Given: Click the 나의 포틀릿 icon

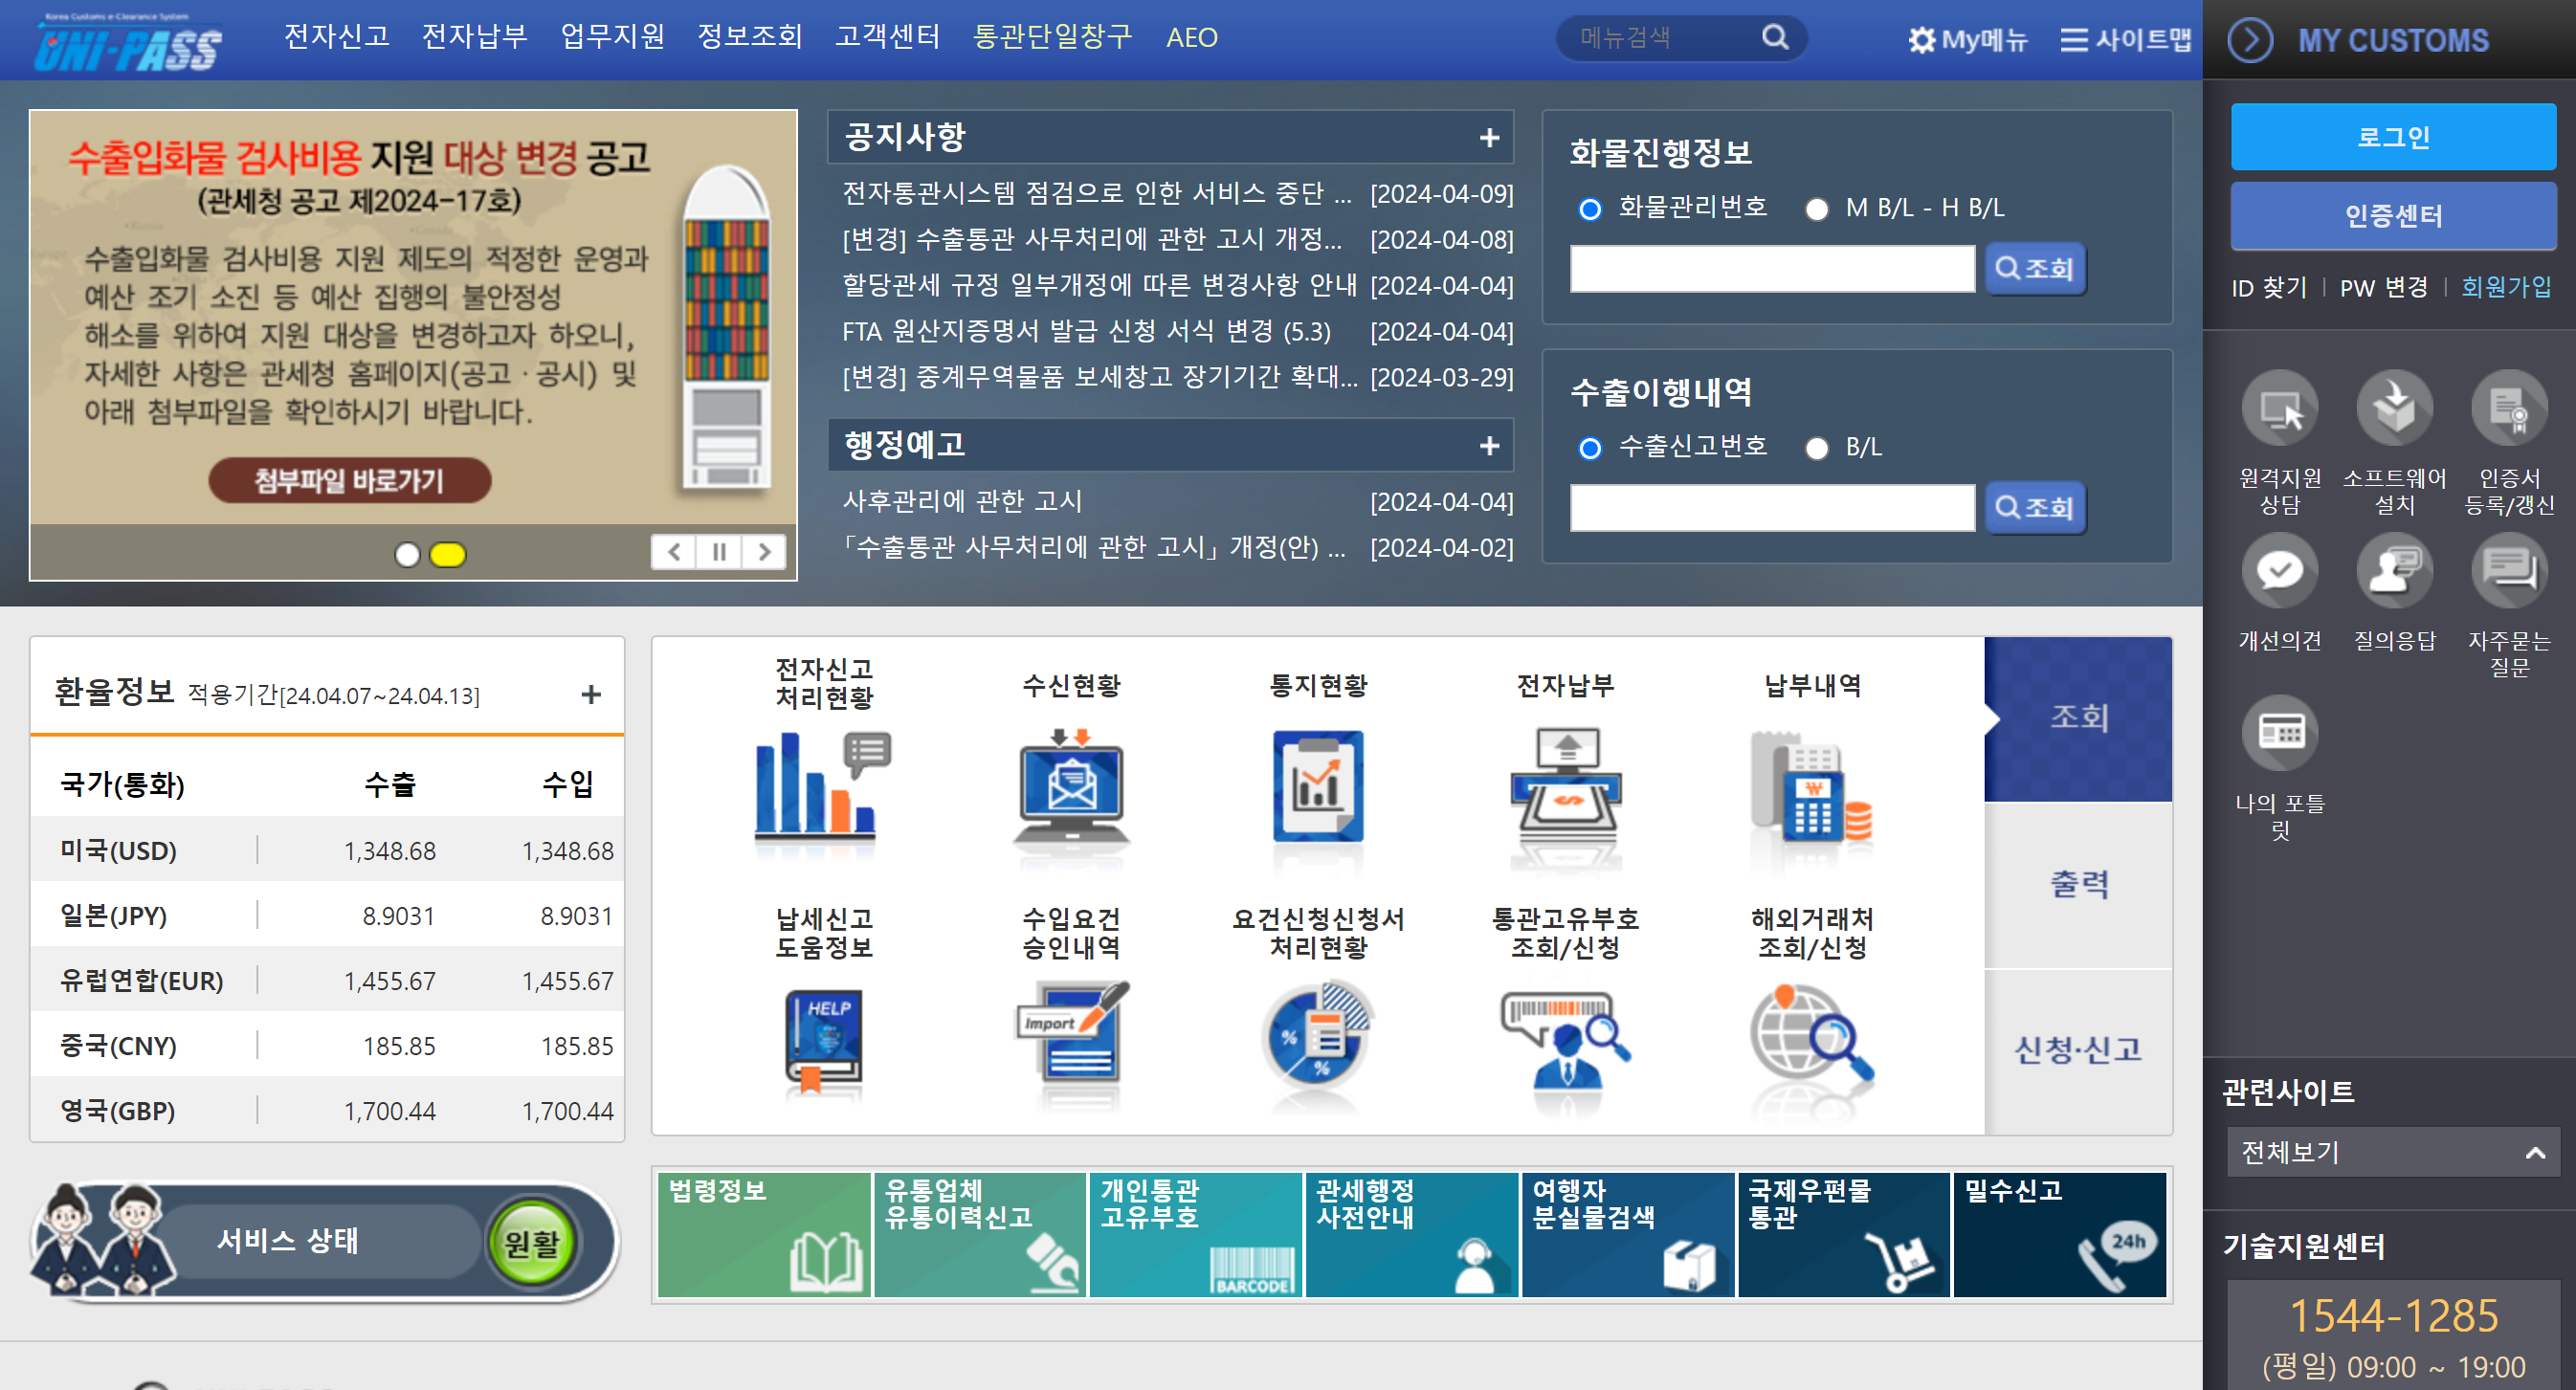Looking at the screenshot, I should [2280, 733].
